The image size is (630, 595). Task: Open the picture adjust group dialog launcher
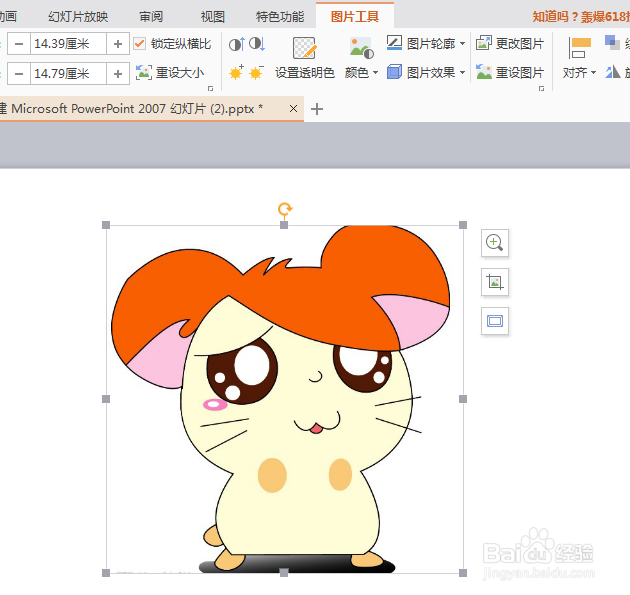click(x=541, y=88)
